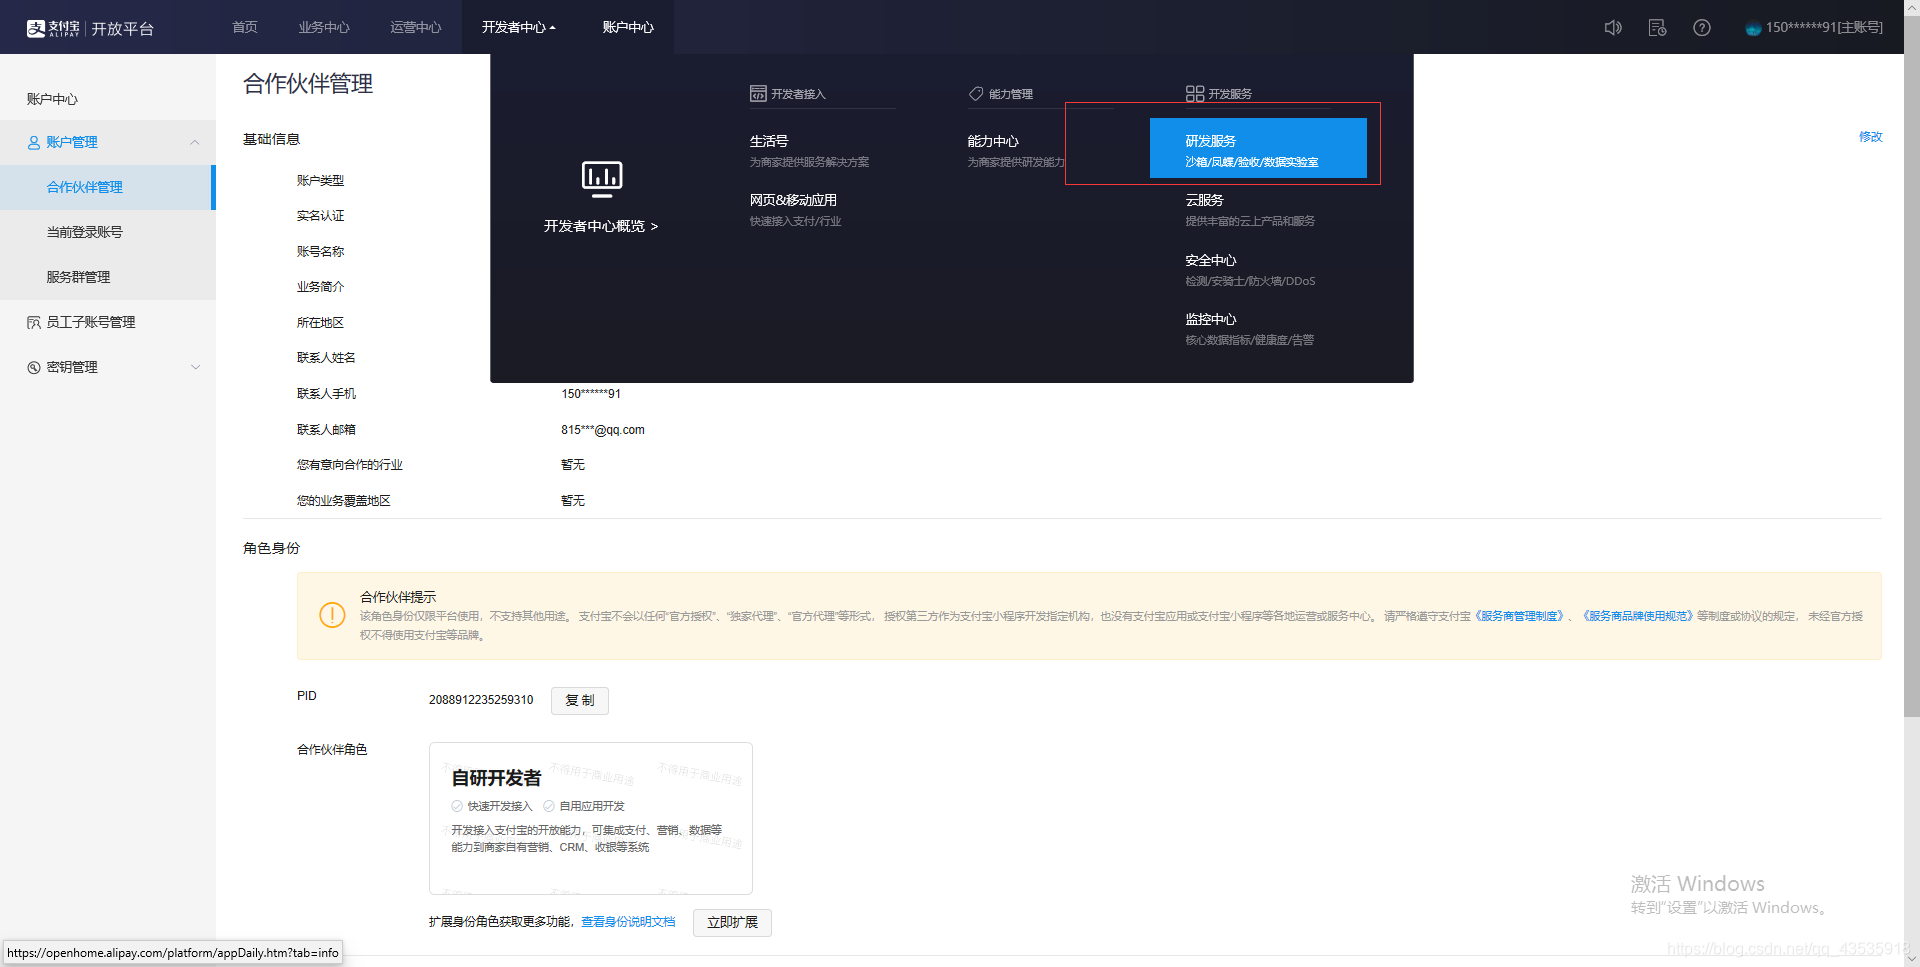Open the document list icon in header
The height and width of the screenshot is (967, 1920).
1657,28
